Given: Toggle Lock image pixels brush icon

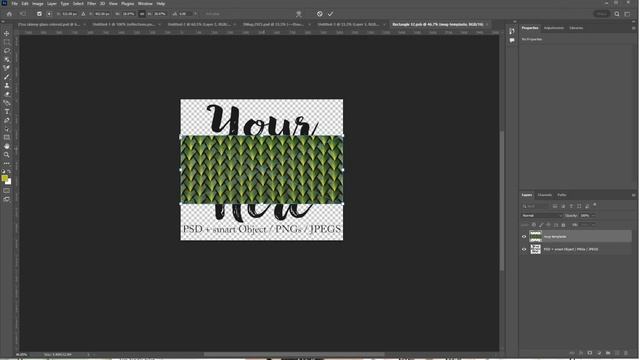Looking at the screenshot, I should point(541,225).
